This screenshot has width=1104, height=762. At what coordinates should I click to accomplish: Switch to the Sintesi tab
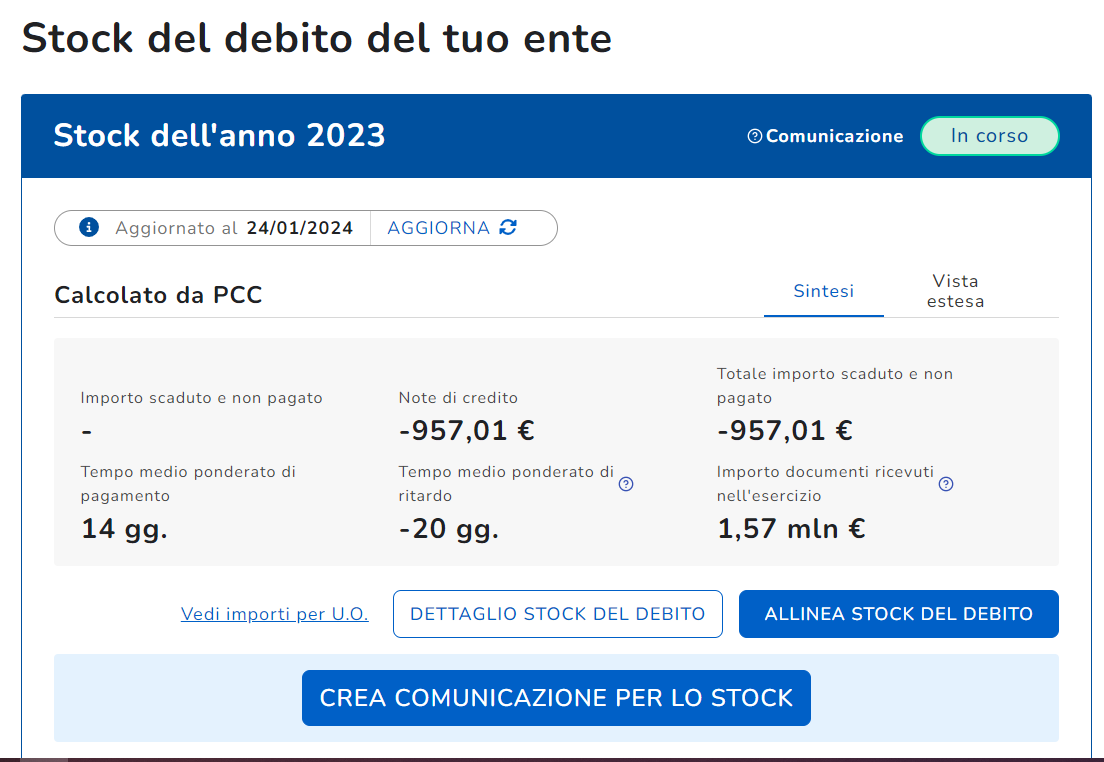824,291
